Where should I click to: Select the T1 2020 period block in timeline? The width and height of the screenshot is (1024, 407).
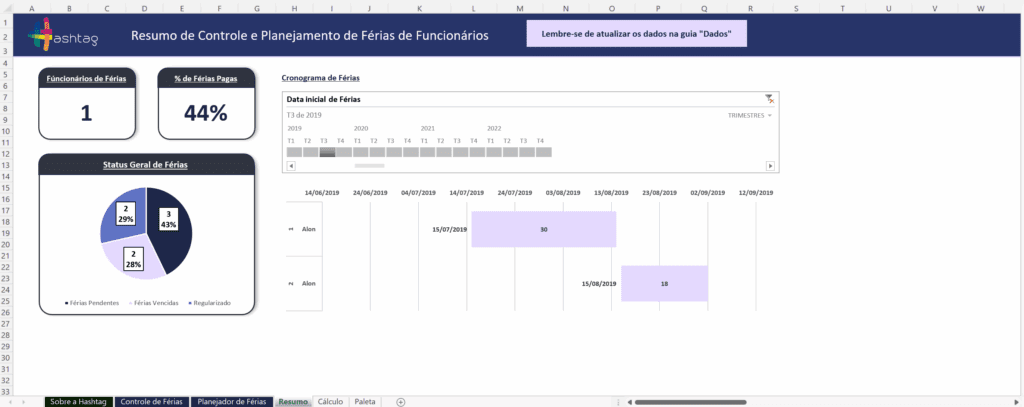pos(360,152)
